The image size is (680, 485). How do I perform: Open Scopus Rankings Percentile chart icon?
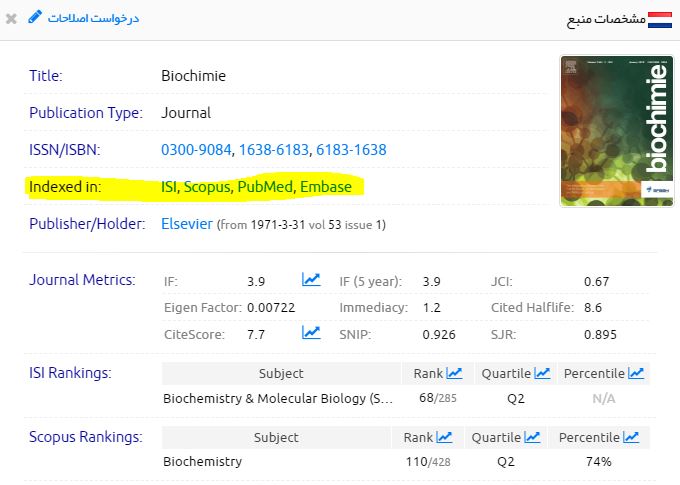click(632, 437)
